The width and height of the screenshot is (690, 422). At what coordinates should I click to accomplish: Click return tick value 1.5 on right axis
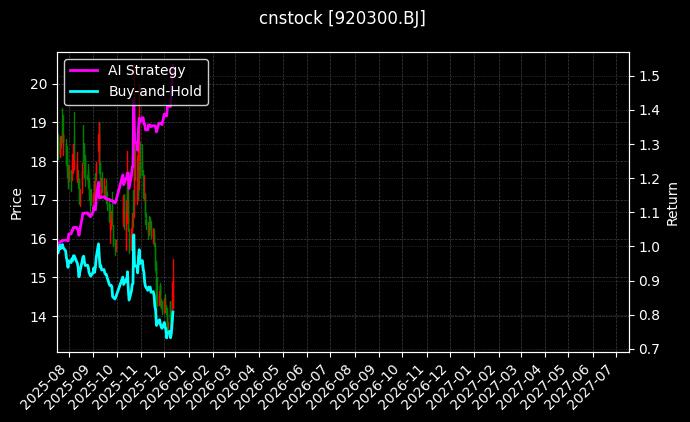click(x=649, y=76)
